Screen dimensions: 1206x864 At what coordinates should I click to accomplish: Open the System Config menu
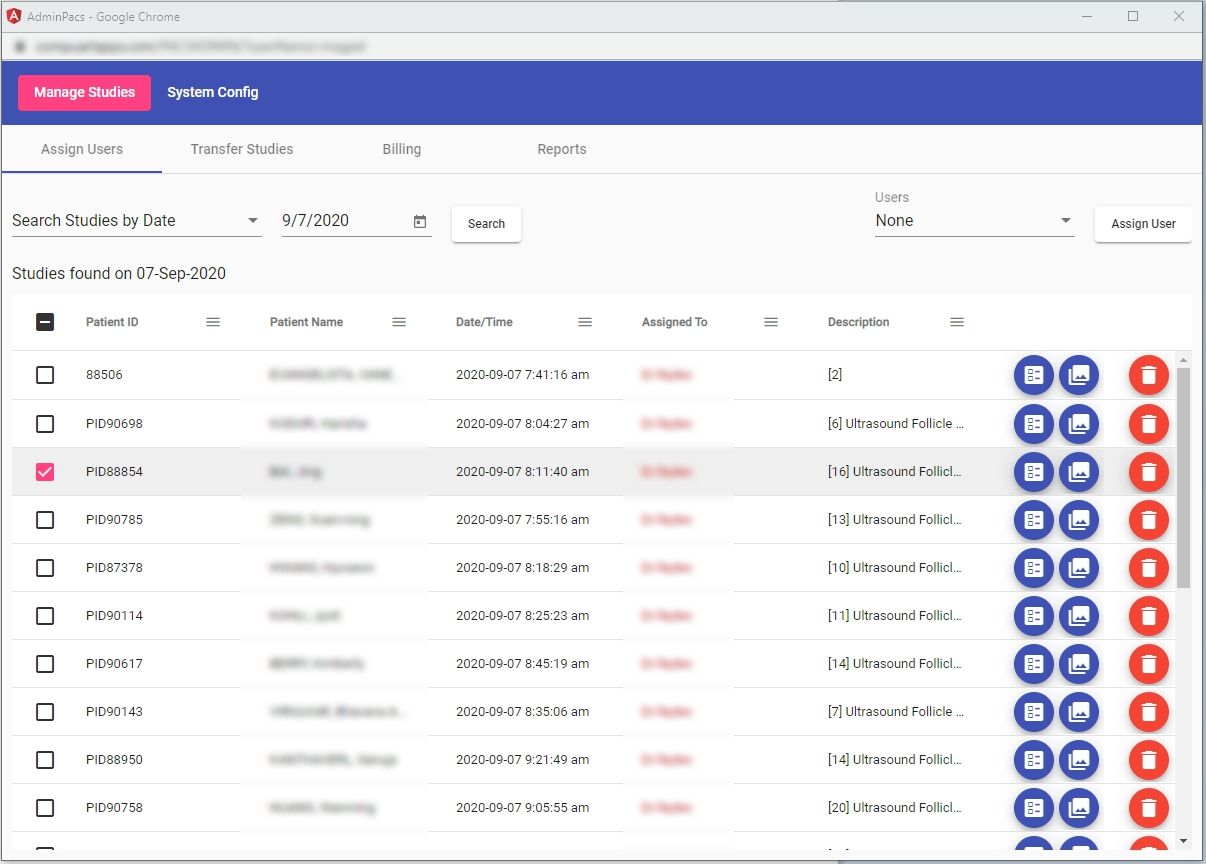pyautogui.click(x=212, y=92)
